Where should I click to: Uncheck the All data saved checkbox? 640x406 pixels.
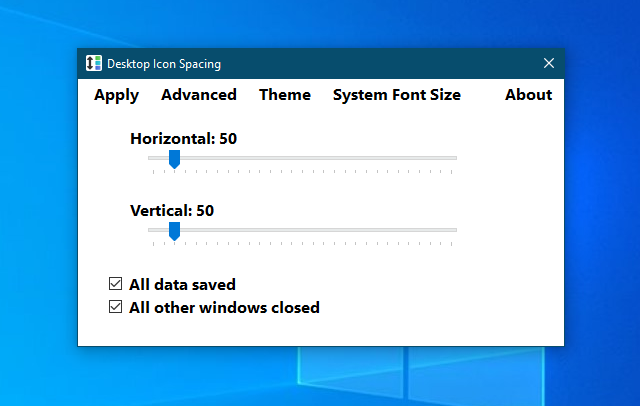[x=116, y=284]
